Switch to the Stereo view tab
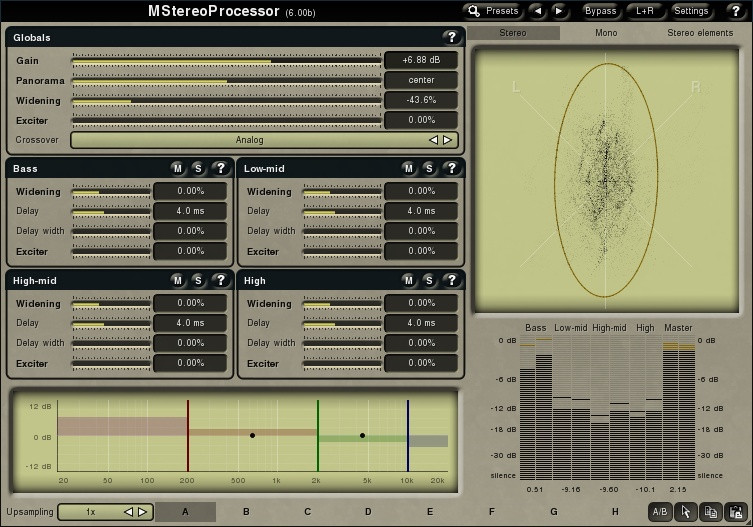Image resolution: width=753 pixels, height=527 pixels. [513, 33]
